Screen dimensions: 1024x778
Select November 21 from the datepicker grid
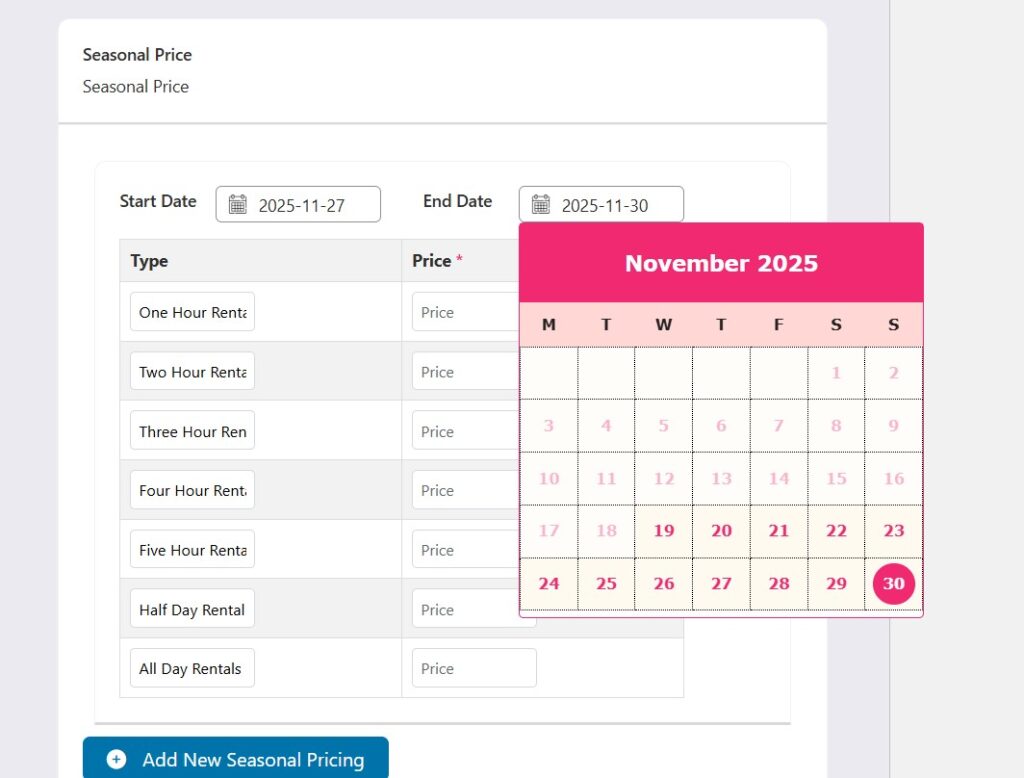(778, 531)
